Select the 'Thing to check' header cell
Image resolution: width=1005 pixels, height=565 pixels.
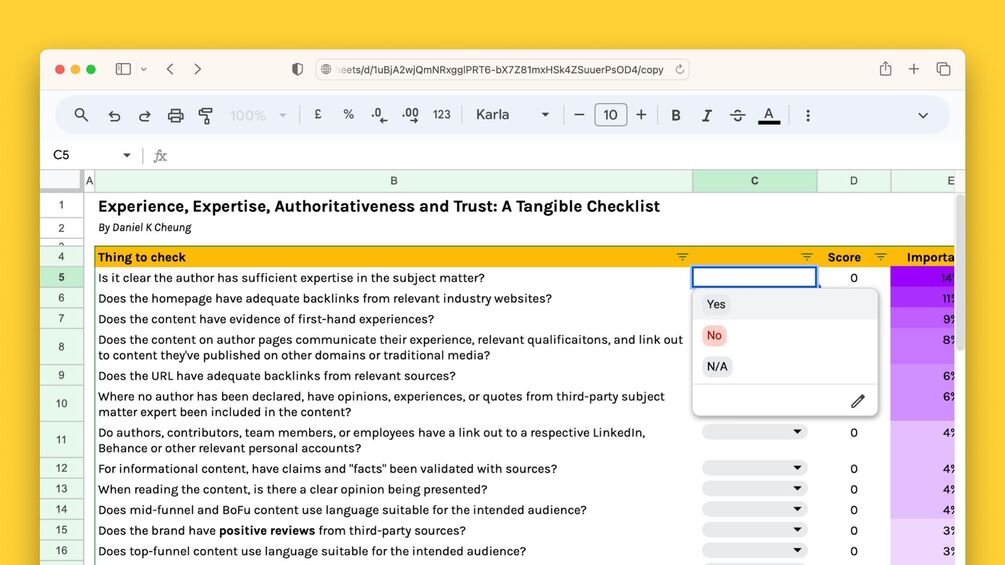coord(394,257)
